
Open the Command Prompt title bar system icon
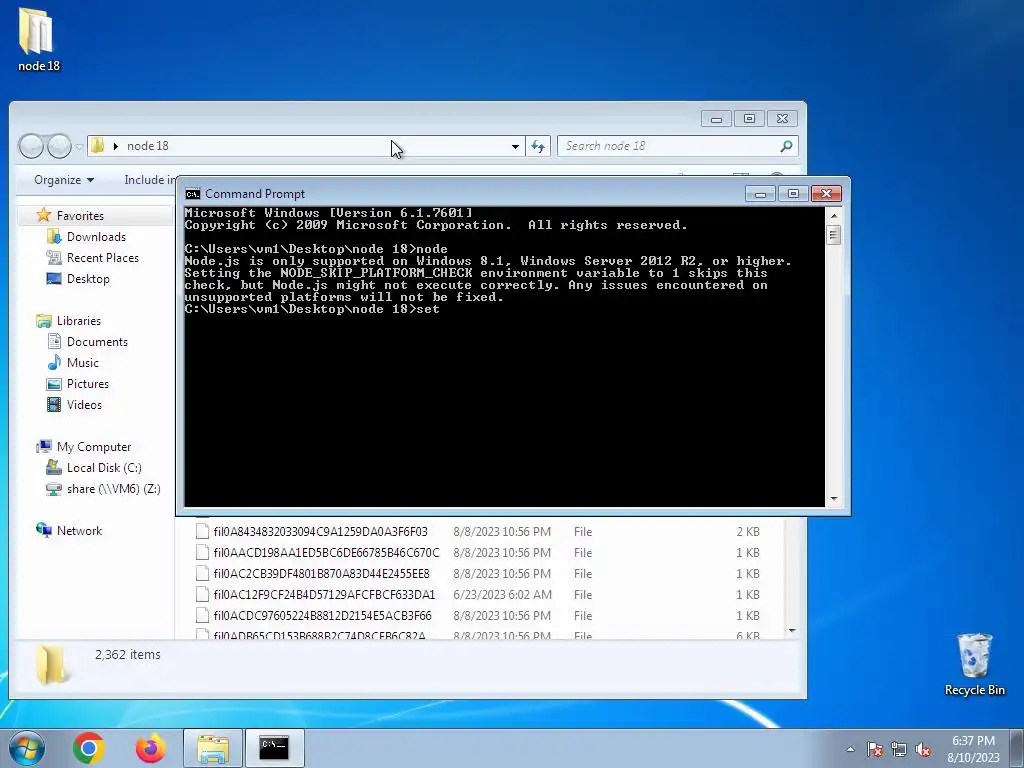[193, 193]
